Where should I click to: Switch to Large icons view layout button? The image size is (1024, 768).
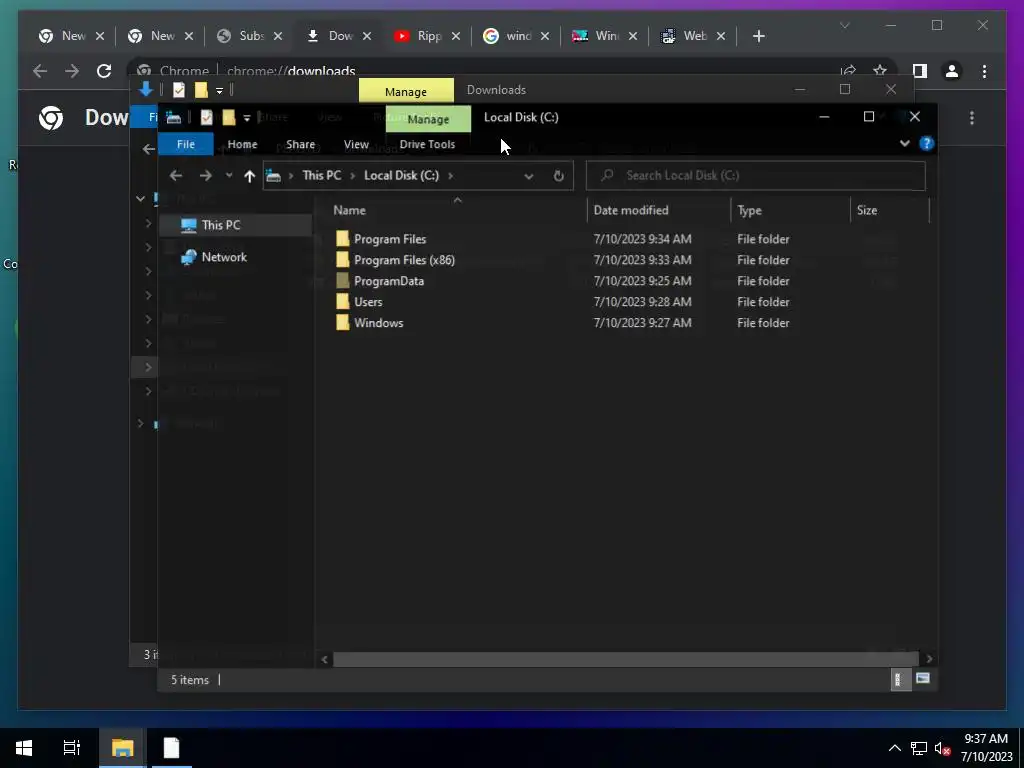[x=922, y=679]
